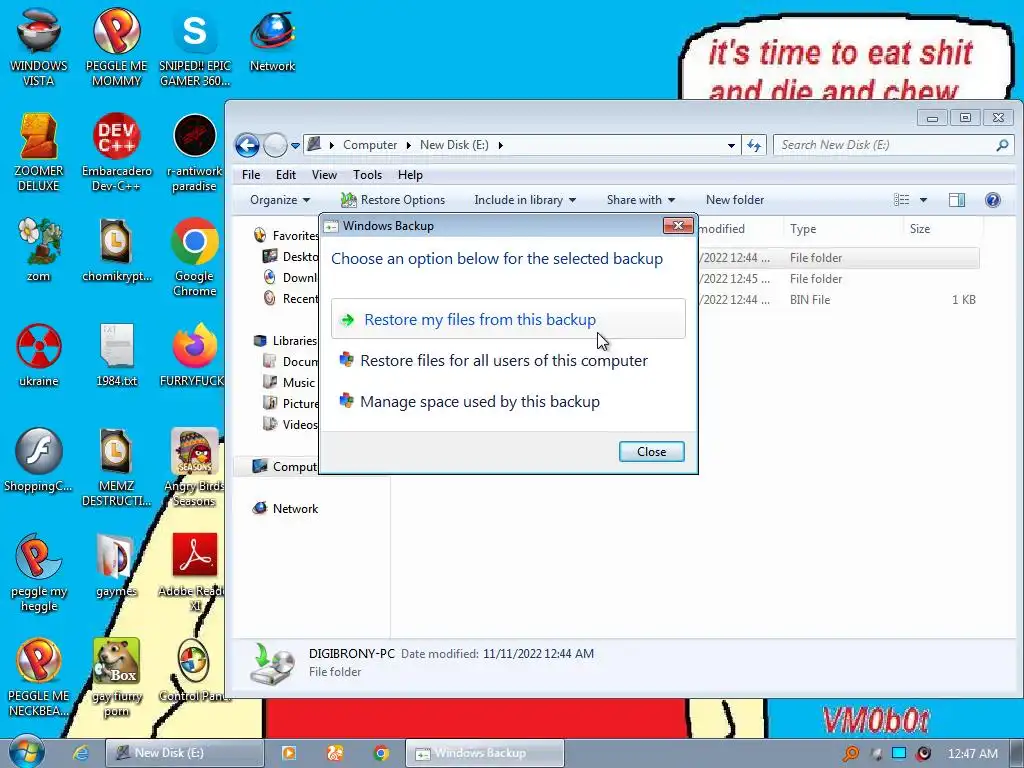1024x768 pixels.
Task: Select Favorites in the navigation pane
Action: [x=287, y=236]
